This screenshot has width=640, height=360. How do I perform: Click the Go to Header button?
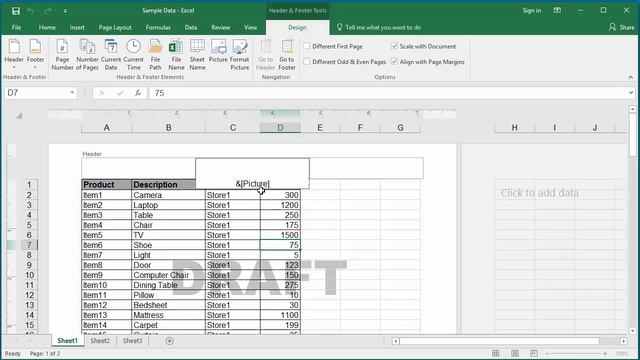tap(266, 54)
